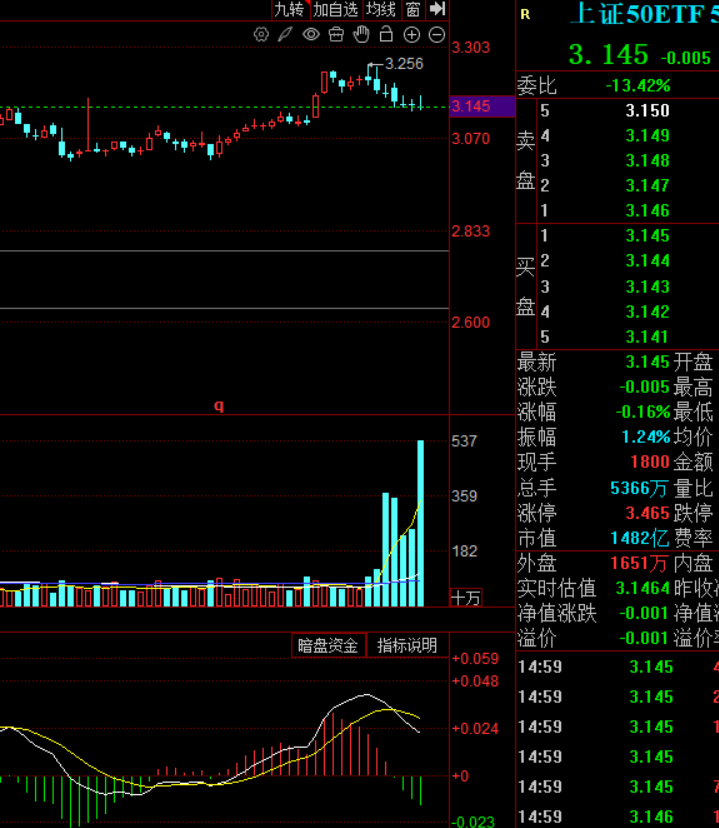Toggle the chart lock icon
719x828 pixels.
[386, 34]
